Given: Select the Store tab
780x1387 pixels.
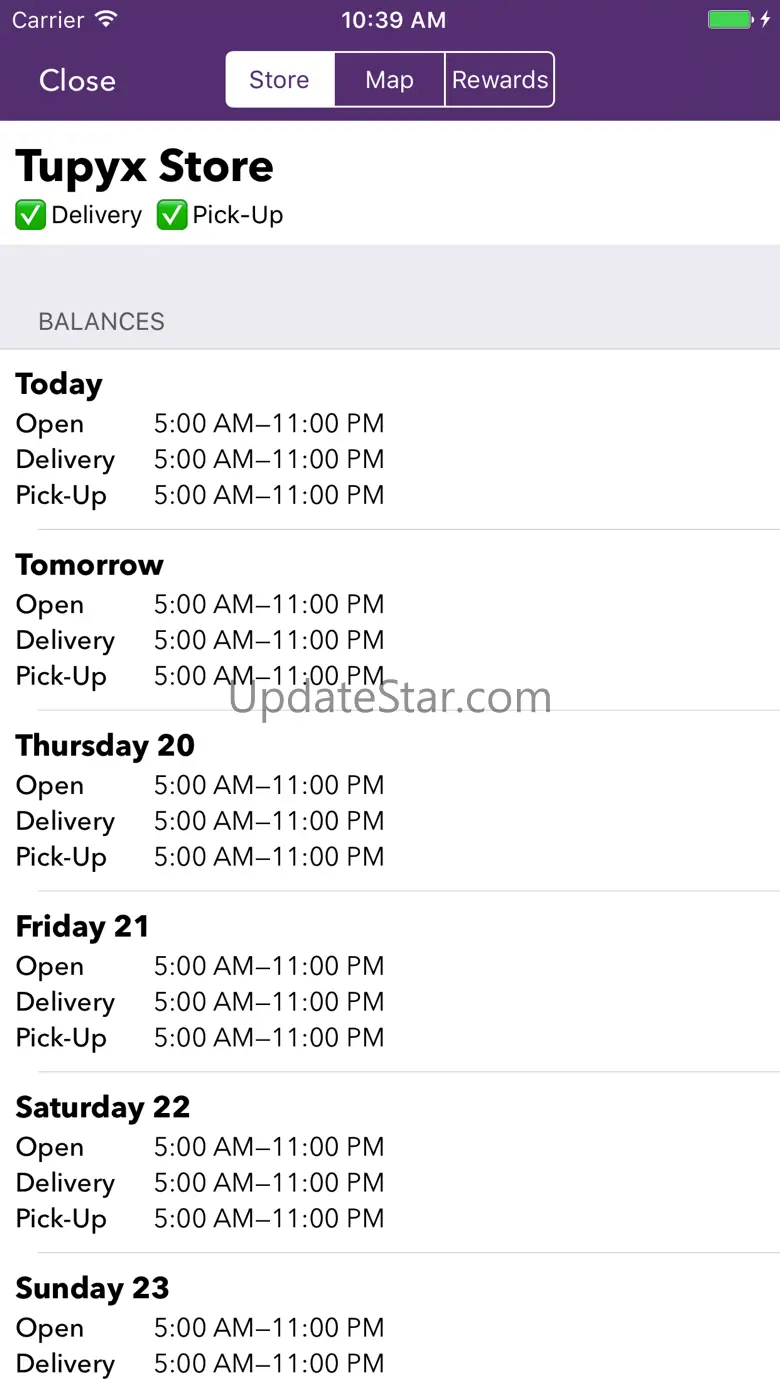Looking at the screenshot, I should pyautogui.click(x=279, y=80).
